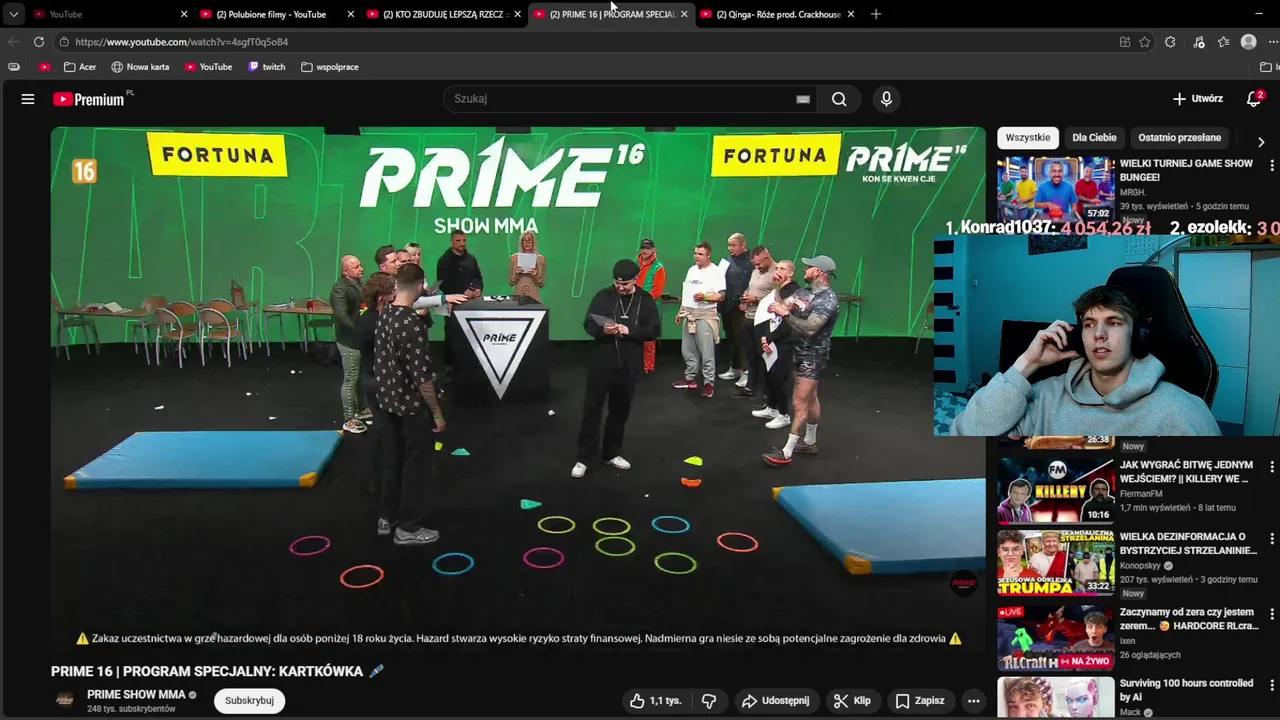This screenshot has height=720, width=1280.
Task: Create a clip with Klip button
Action: (x=852, y=701)
